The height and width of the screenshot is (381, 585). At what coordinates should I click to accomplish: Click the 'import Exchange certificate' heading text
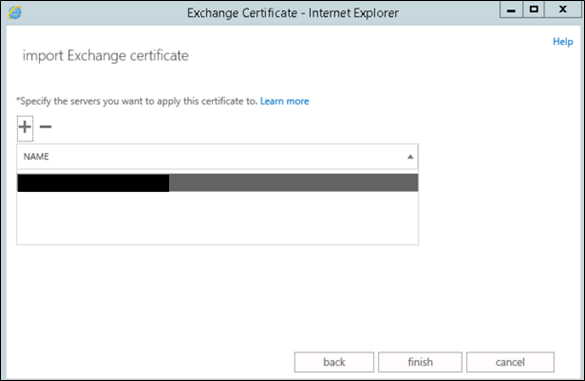pyautogui.click(x=106, y=56)
